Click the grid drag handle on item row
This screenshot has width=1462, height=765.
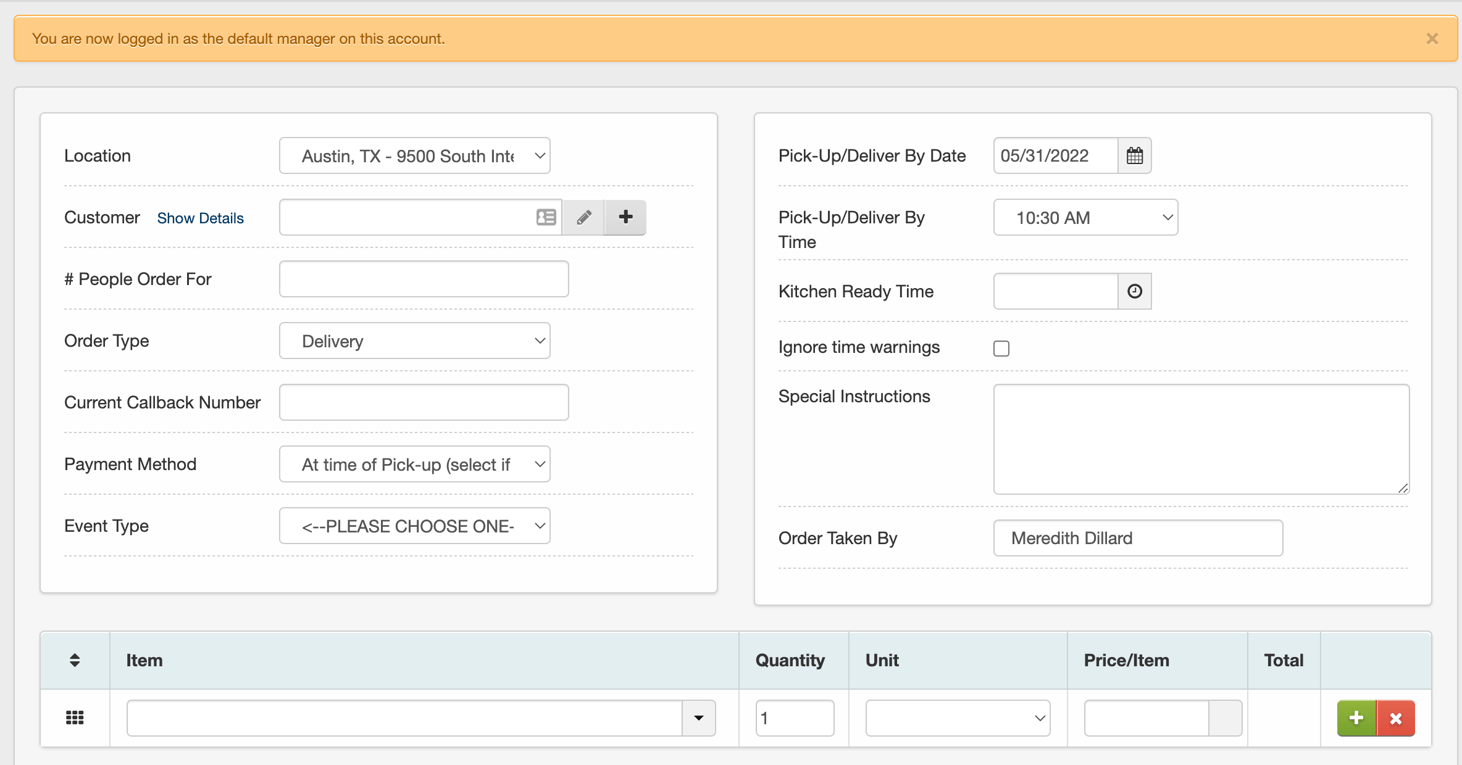[75, 718]
